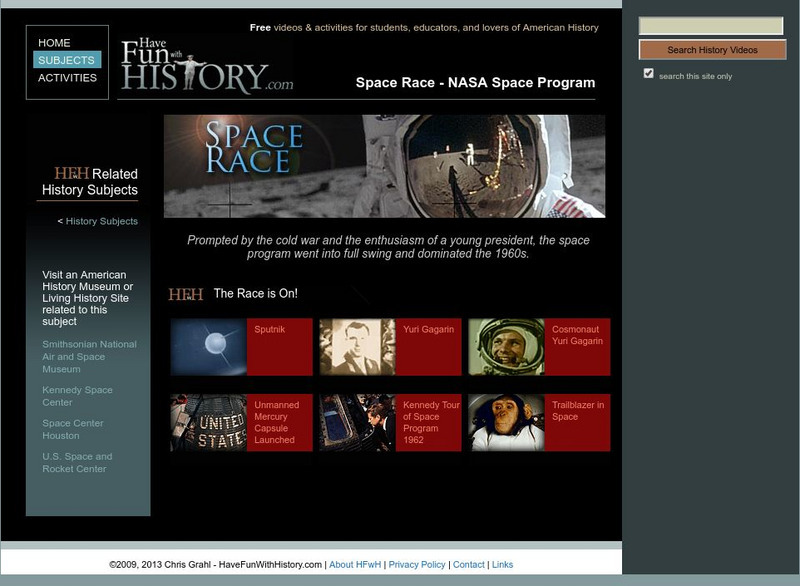The height and width of the screenshot is (586, 800).
Task: Click the Have Fun with History logo
Action: pyautogui.click(x=206, y=65)
